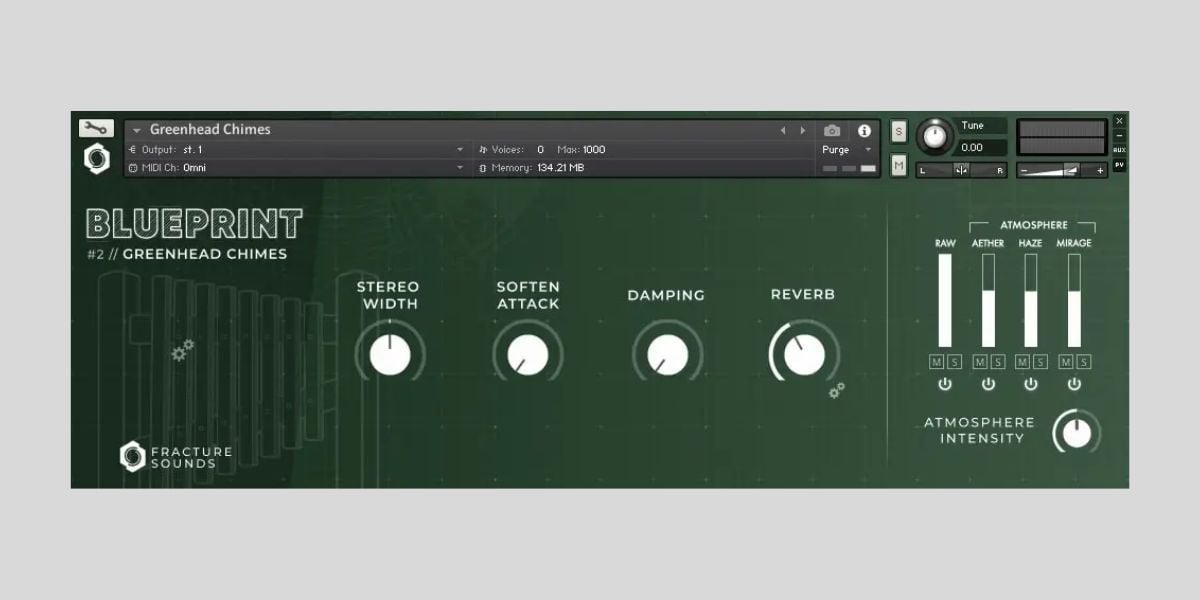Click the ATMOSPHERE group label
The image size is (1200, 600).
[x=1034, y=225]
